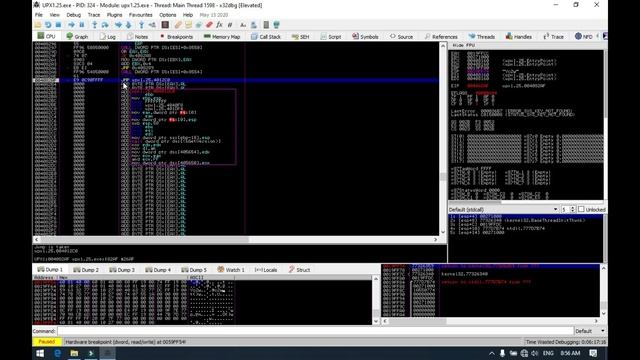Switch to the Handles tab

pyautogui.click(x=519, y=36)
